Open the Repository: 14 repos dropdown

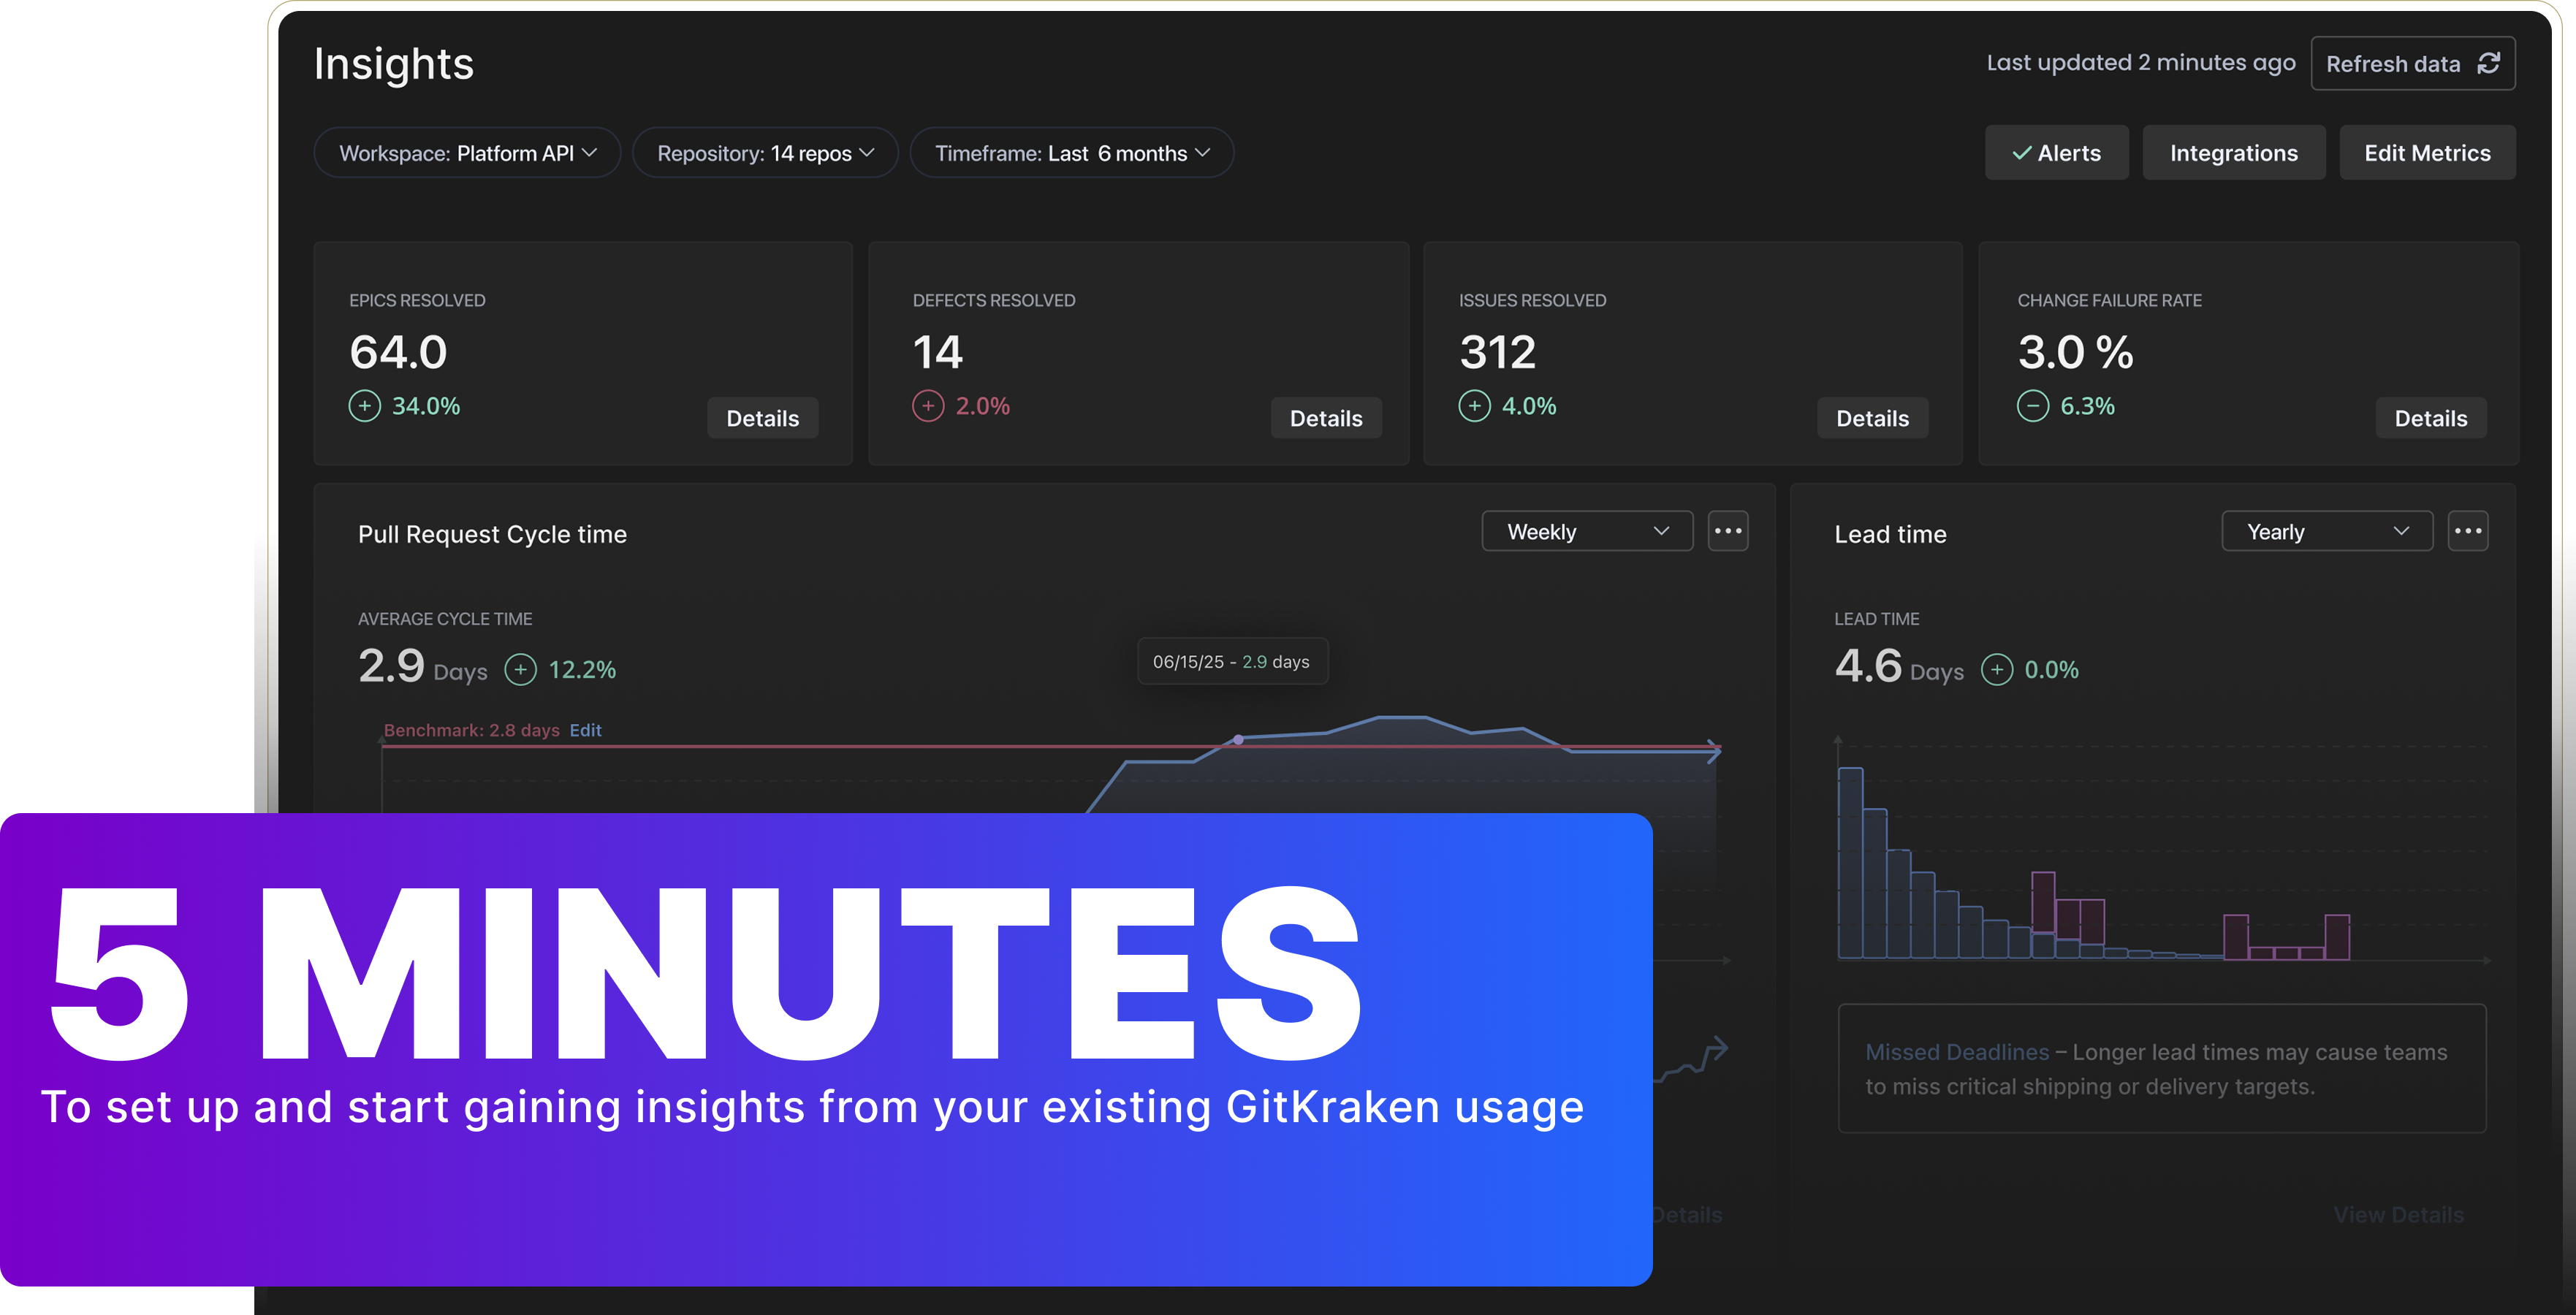[x=765, y=153]
